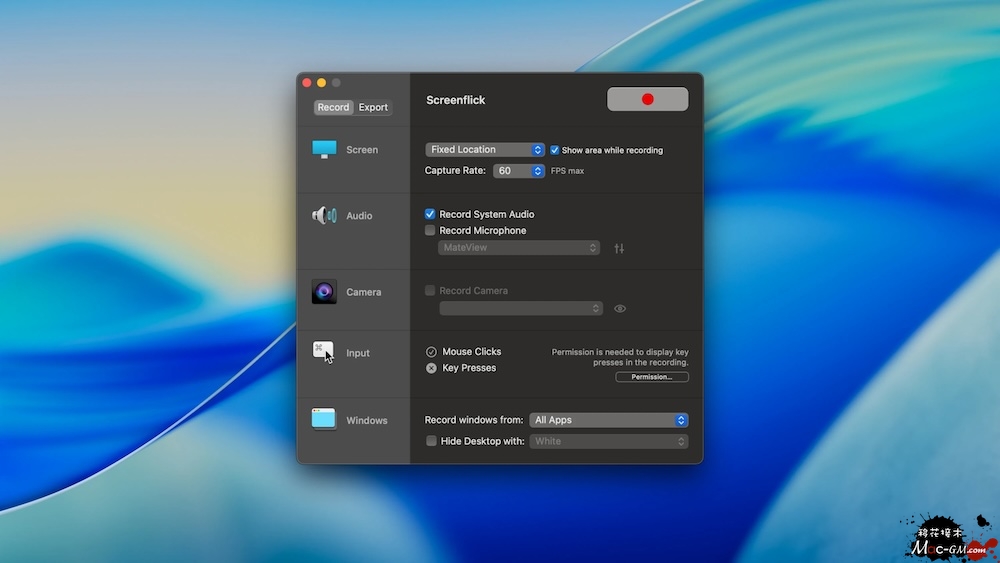Image resolution: width=1000 pixels, height=563 pixels.
Task: Click the Camera label in sidebar
Action: [x=364, y=292]
